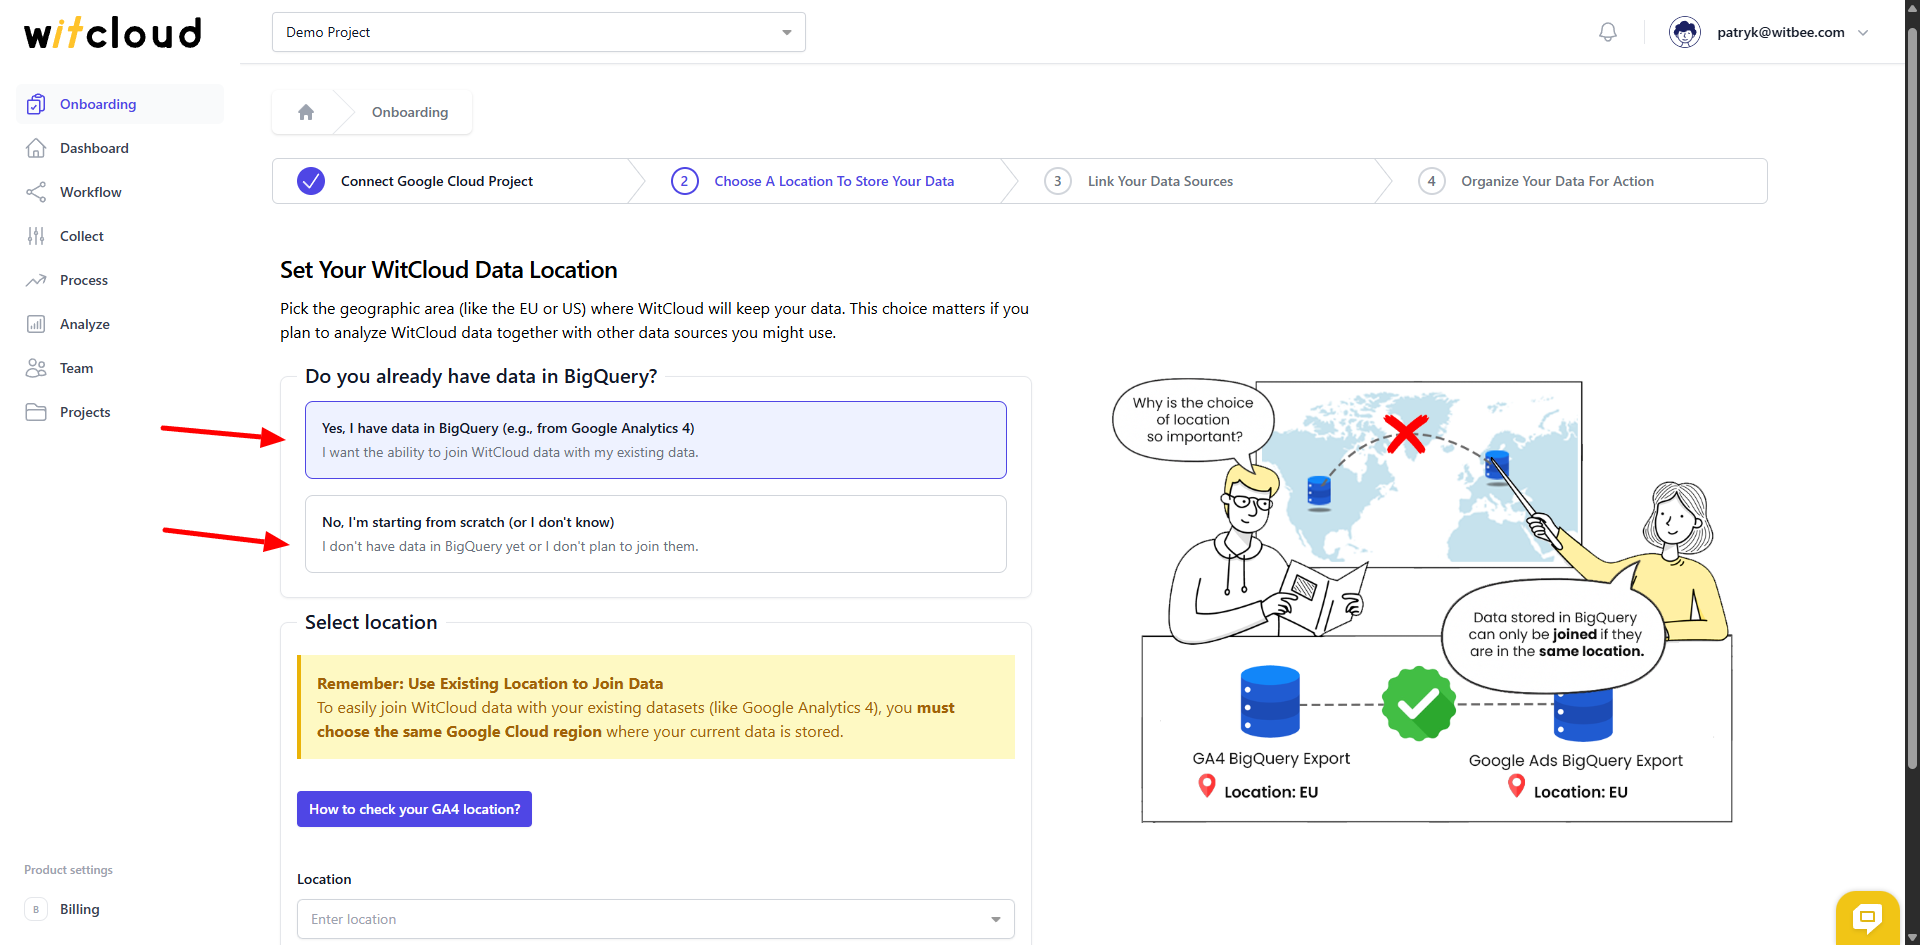Open Onboarding in the sidebar

[120, 104]
